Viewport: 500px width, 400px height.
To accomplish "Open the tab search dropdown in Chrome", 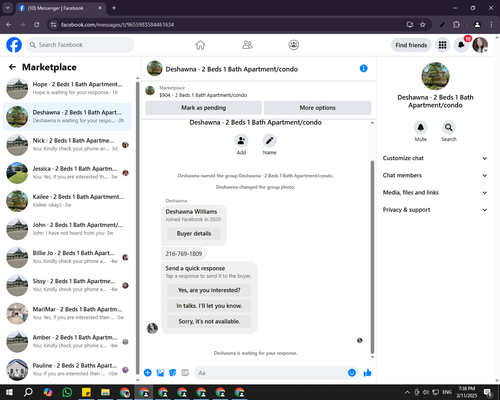I will pyautogui.click(x=7, y=8).
